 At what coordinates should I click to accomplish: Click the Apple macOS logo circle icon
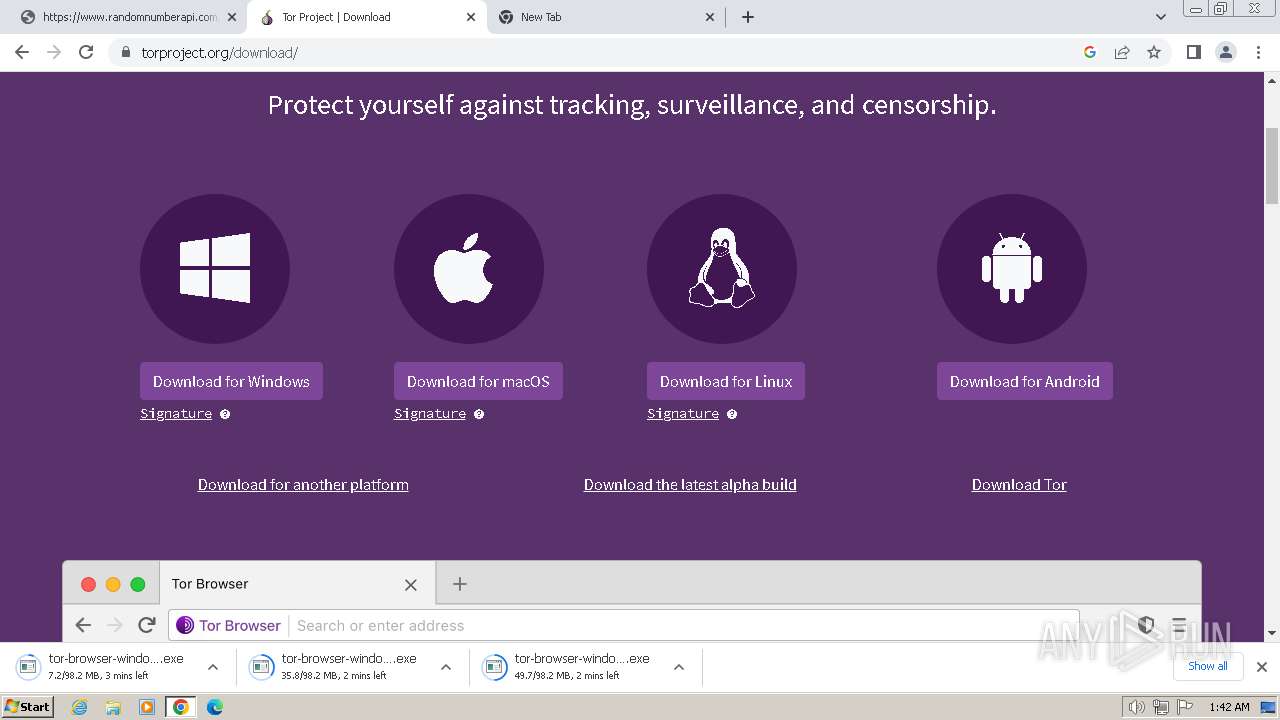point(469,269)
